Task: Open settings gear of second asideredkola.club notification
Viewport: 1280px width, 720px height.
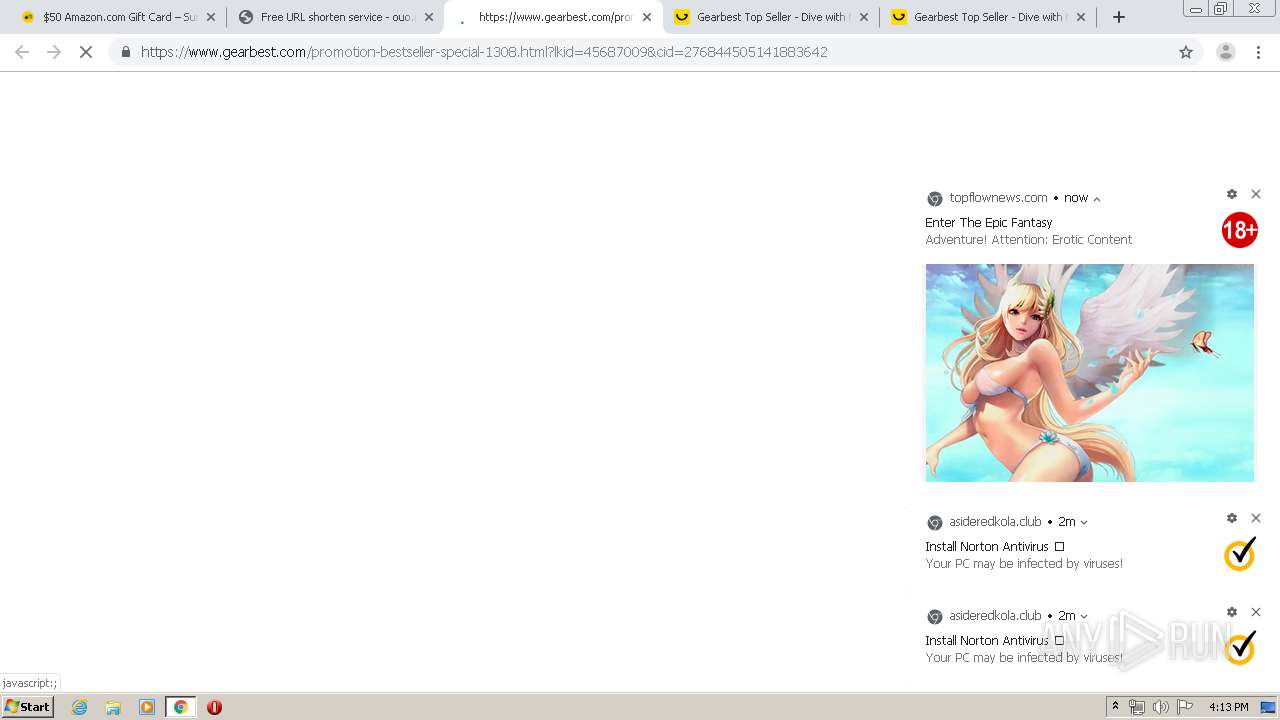Action: tap(1232, 612)
